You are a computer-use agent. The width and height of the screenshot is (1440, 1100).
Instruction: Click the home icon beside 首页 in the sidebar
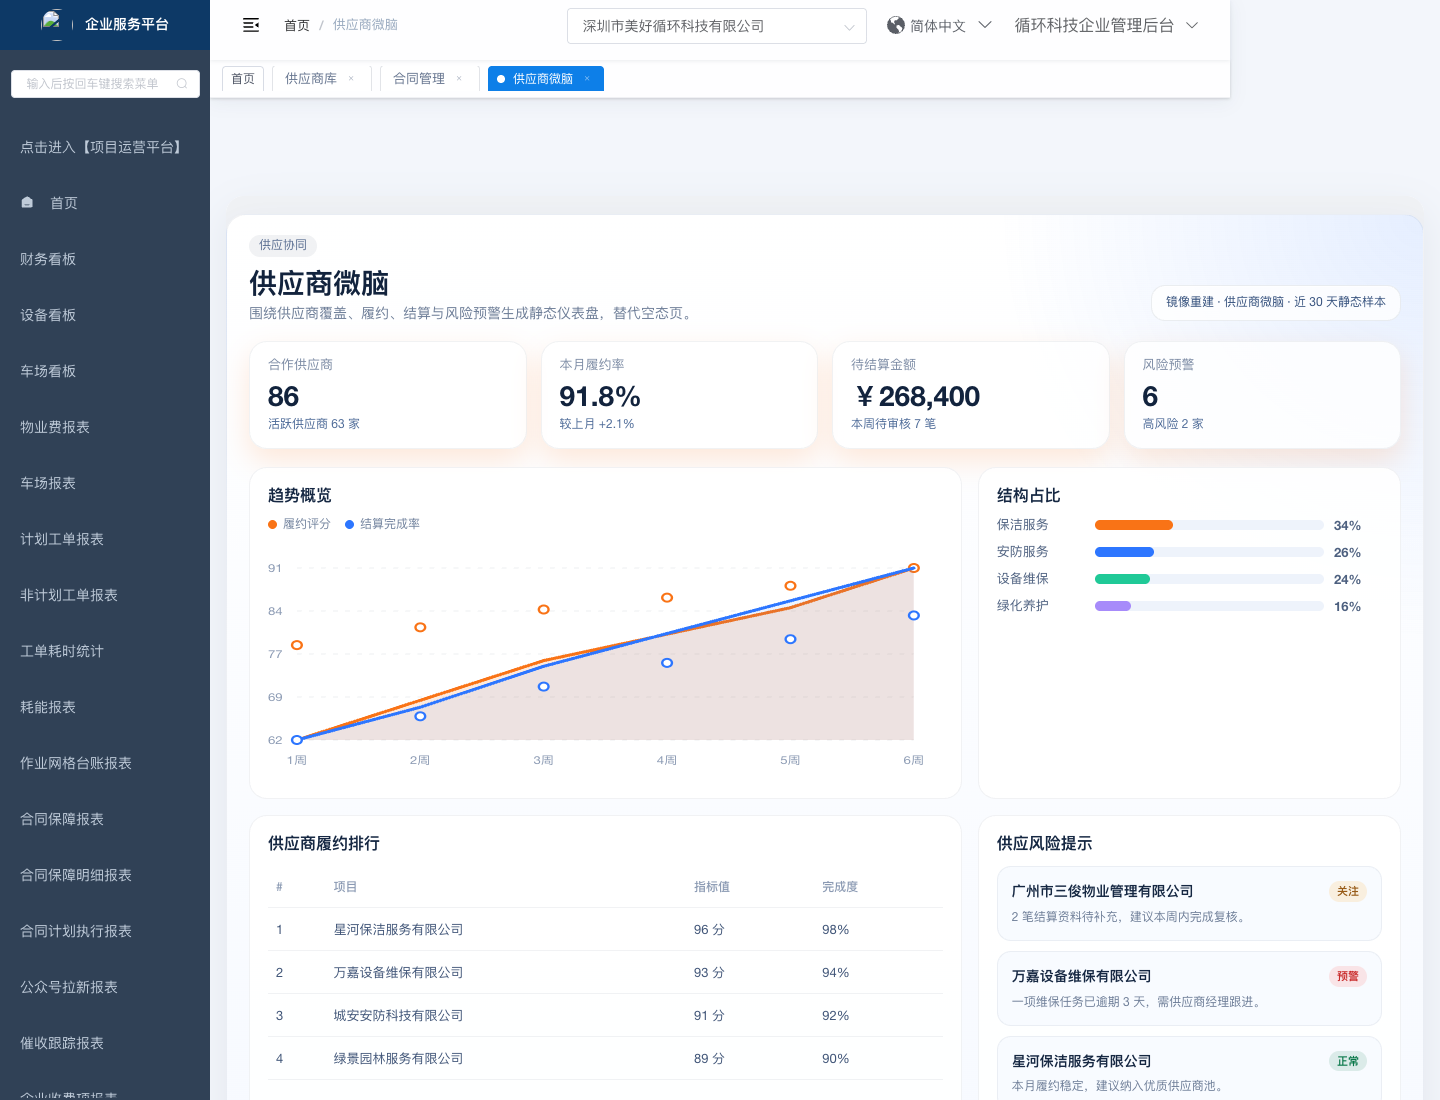27,202
